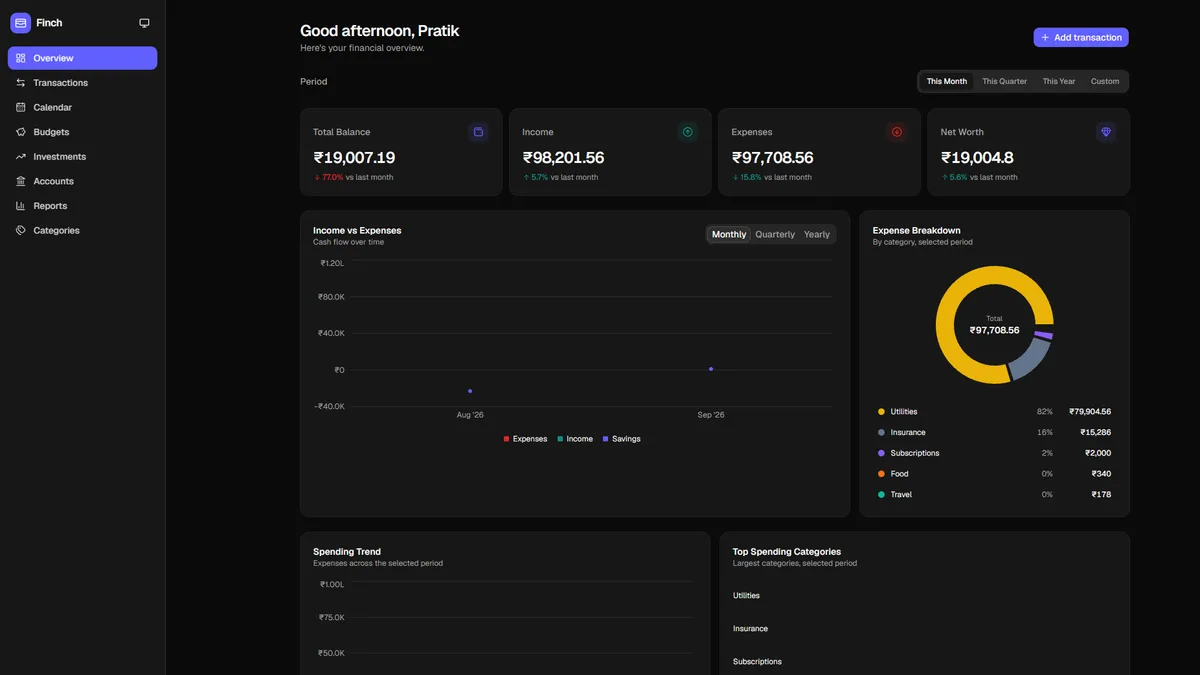Toggle the Savings series in chart legend

tap(622, 439)
